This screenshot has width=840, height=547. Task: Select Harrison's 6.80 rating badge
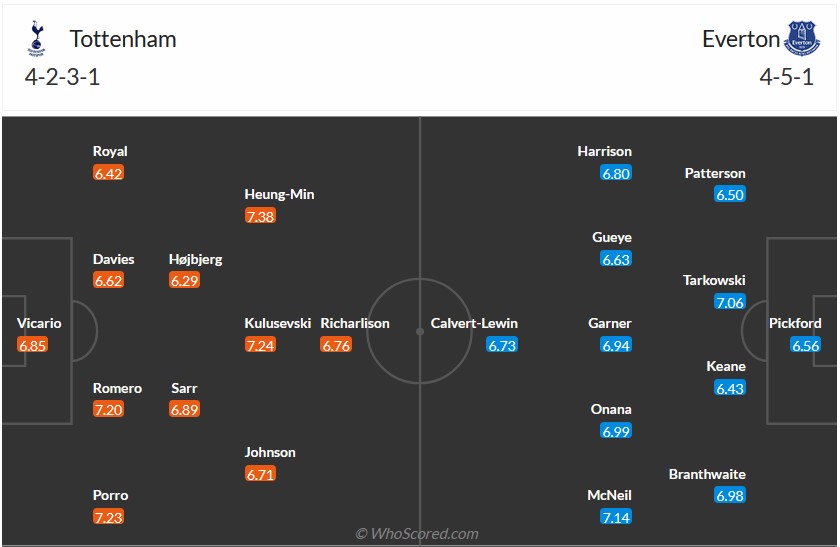[616, 173]
